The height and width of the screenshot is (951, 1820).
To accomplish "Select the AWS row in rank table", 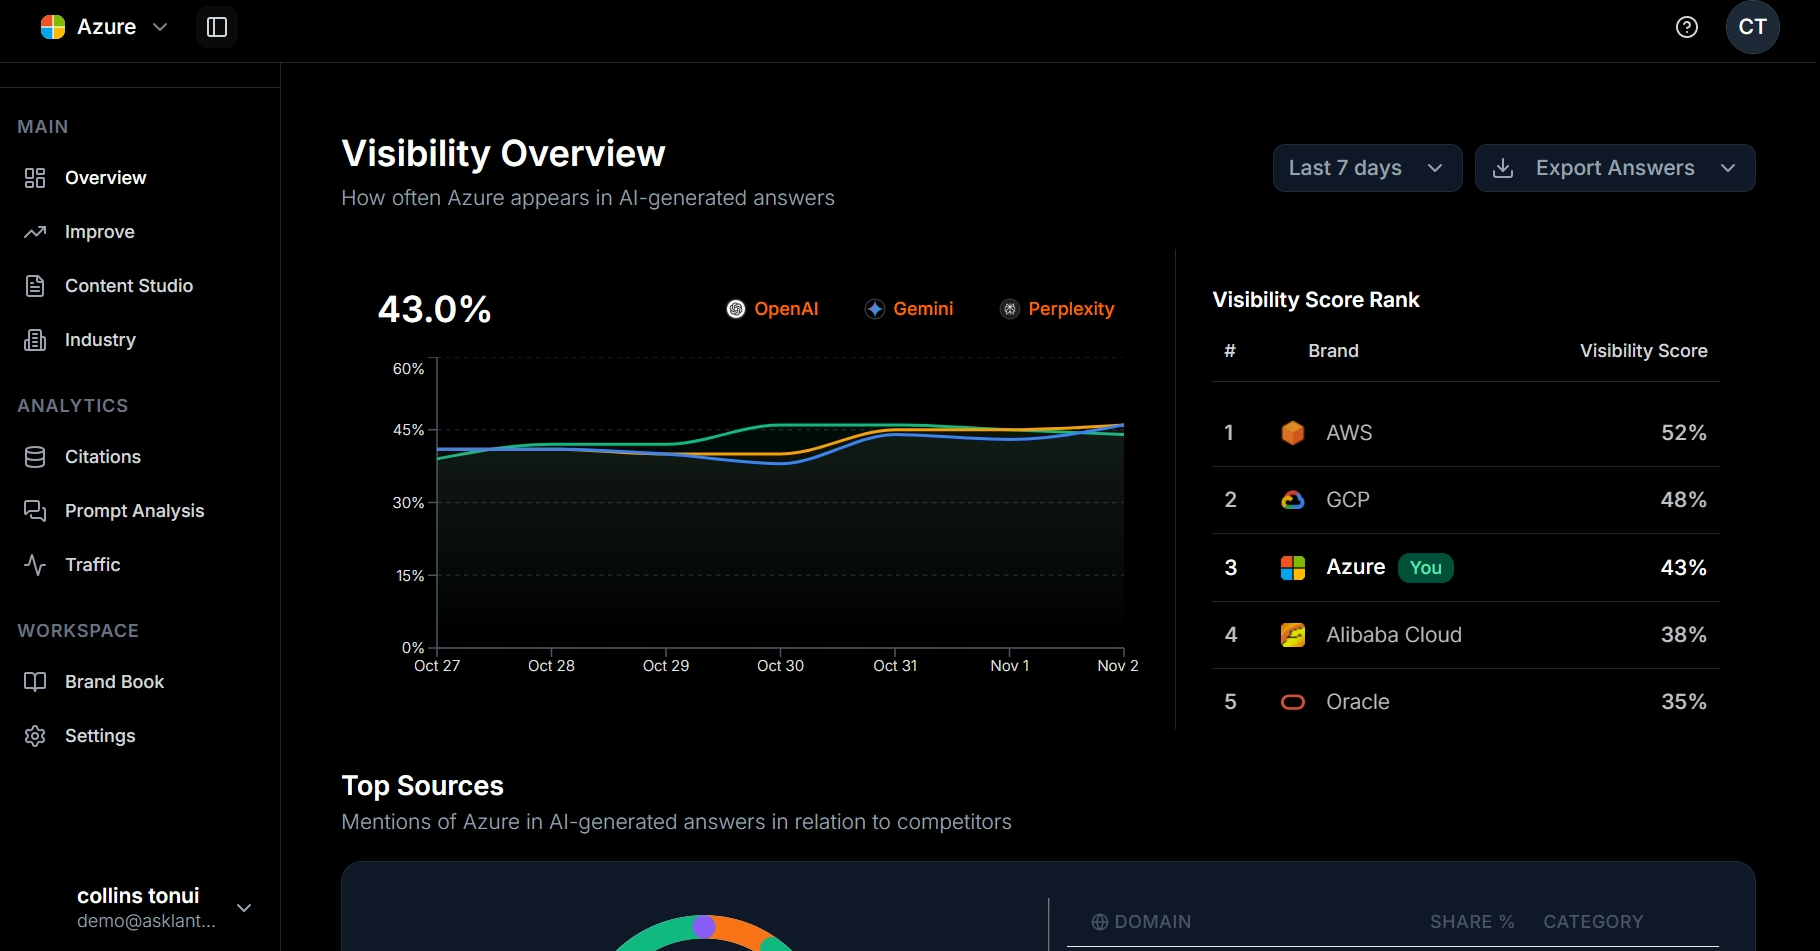I will point(1465,433).
